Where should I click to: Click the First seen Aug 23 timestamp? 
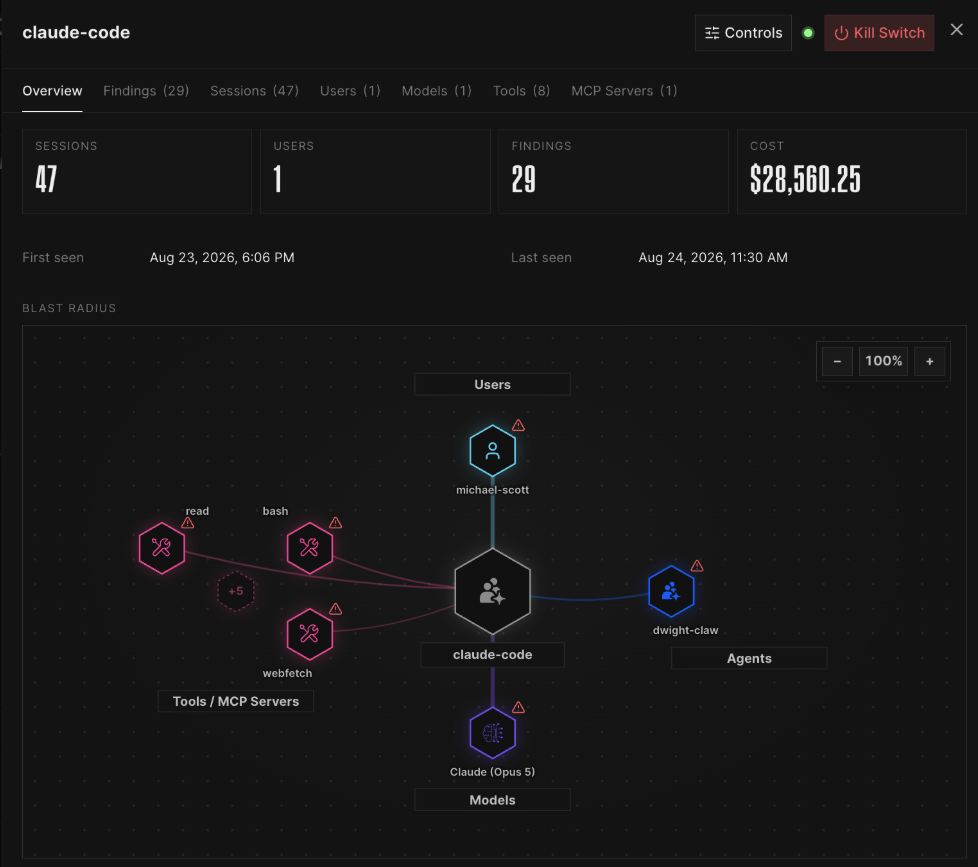[x=222, y=258]
